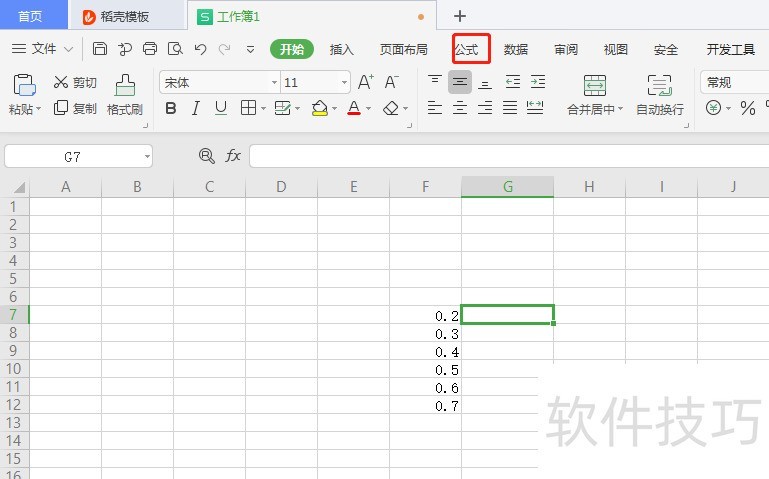The image size is (769, 479).
Task: Click the Undo arrow icon
Action: pos(200,49)
